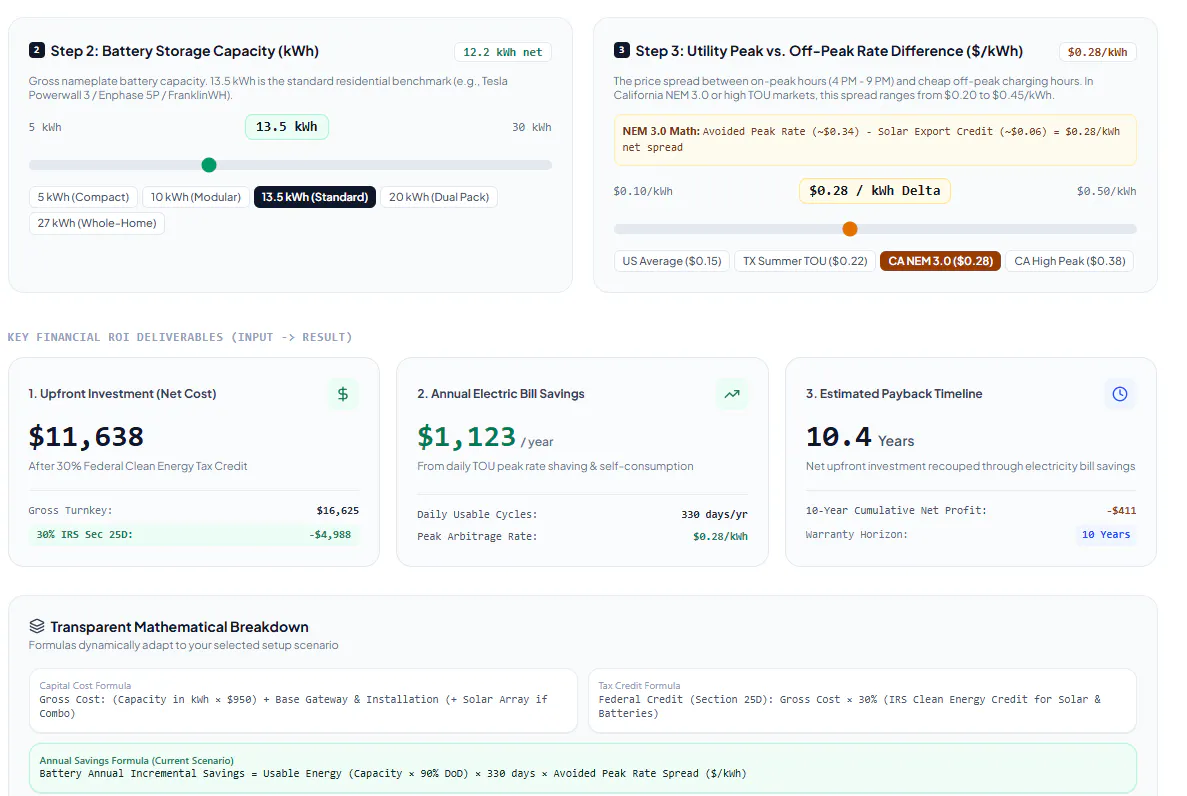Click the -$411 cumulative net profit value
Viewport: 1187px width, 796px height.
[x=1121, y=510]
